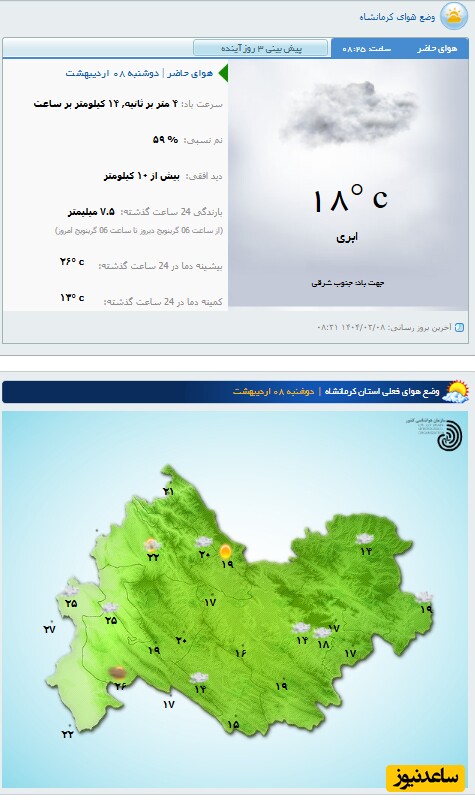Open the 3-day forecast tab

pos(260,48)
